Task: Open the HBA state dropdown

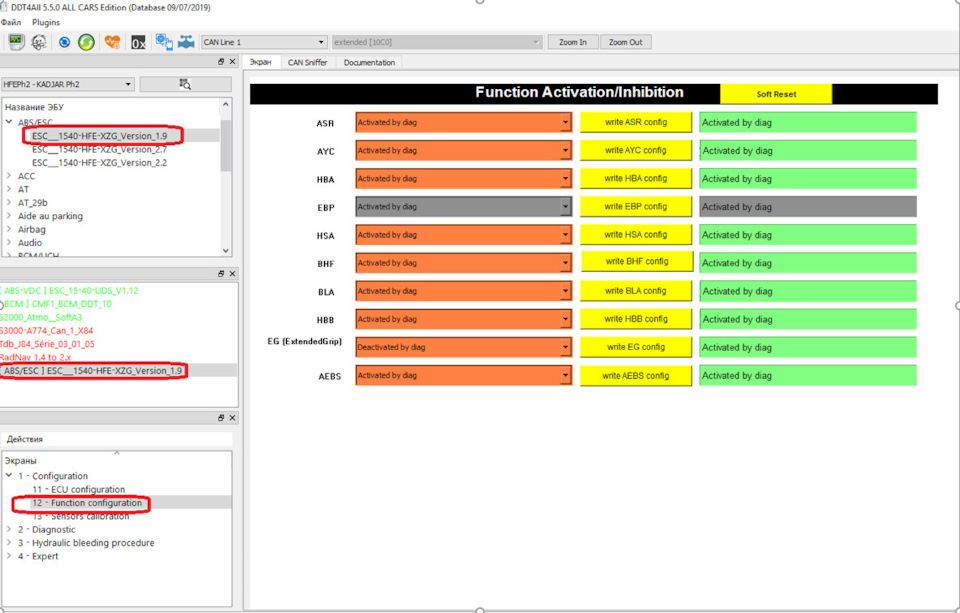Action: coord(463,179)
